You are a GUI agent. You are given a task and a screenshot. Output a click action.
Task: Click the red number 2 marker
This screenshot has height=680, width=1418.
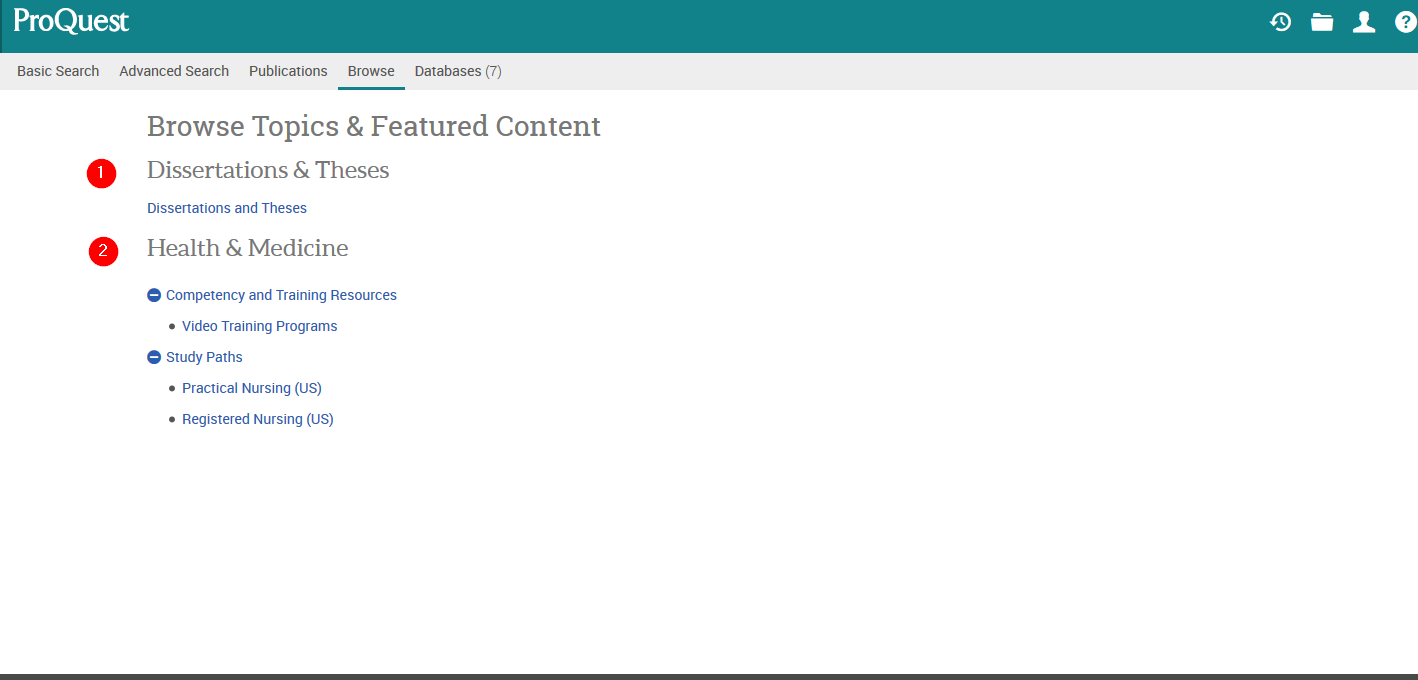(x=103, y=251)
